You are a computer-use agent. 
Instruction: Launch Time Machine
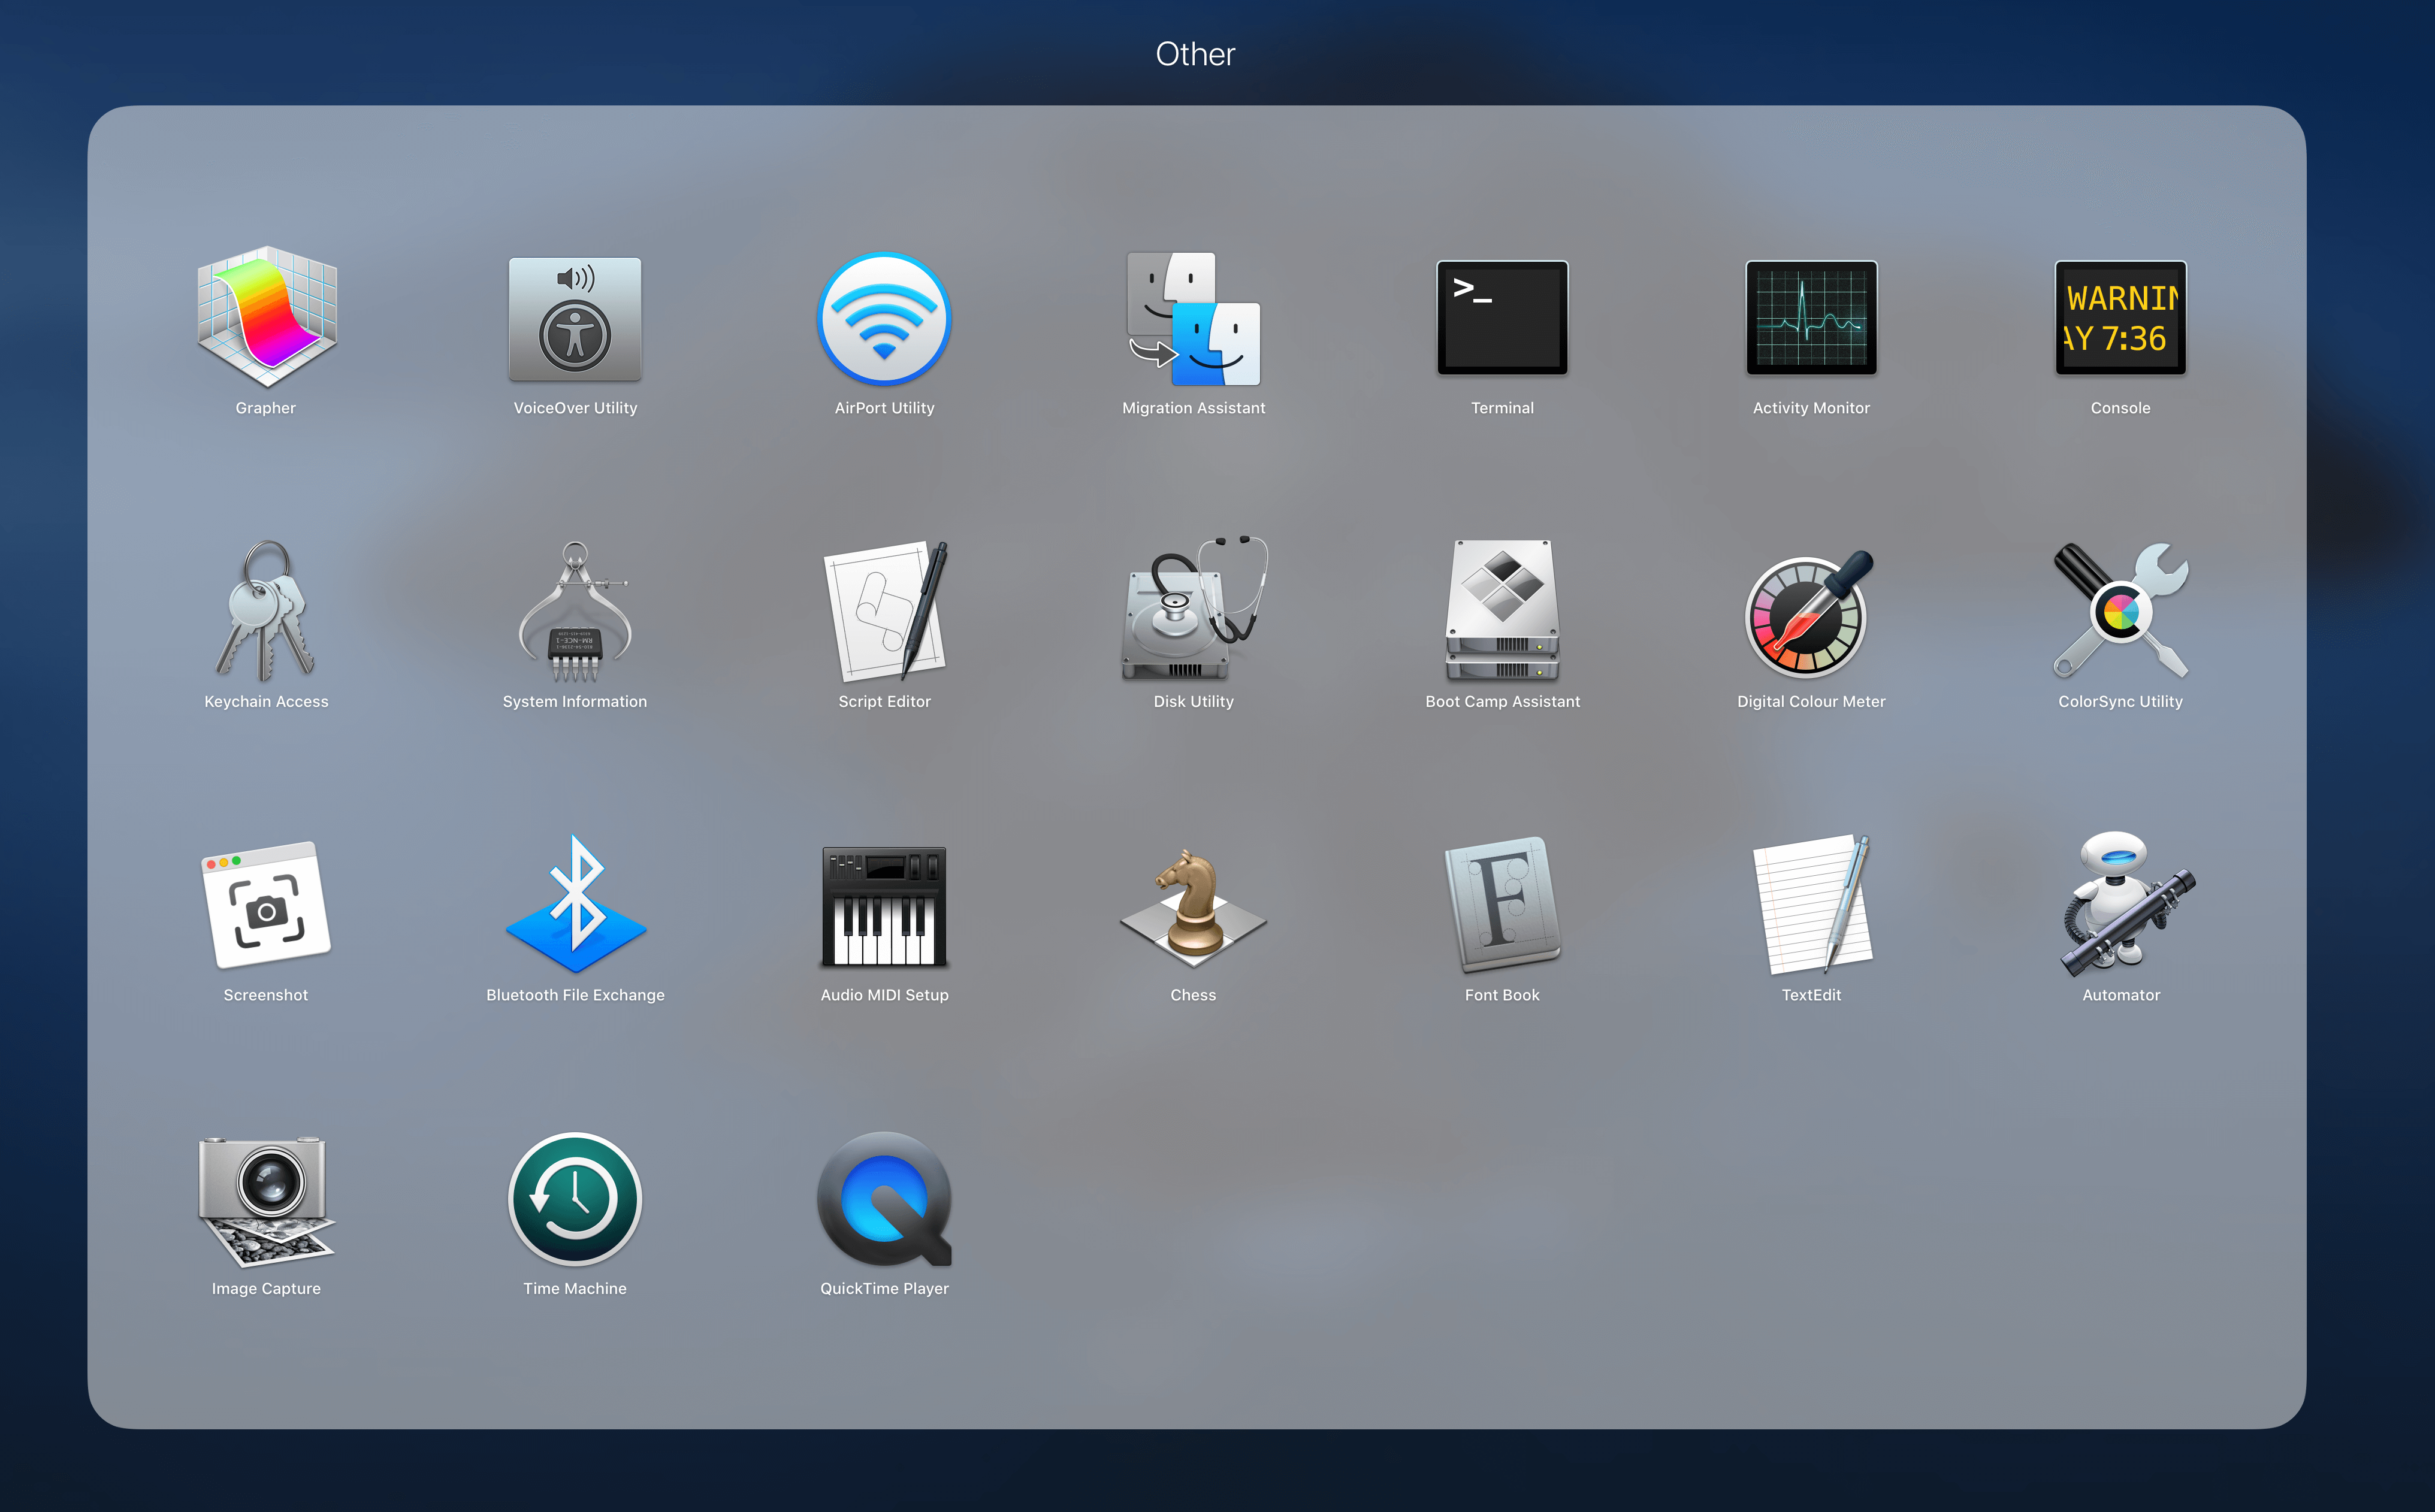pyautogui.click(x=575, y=1199)
